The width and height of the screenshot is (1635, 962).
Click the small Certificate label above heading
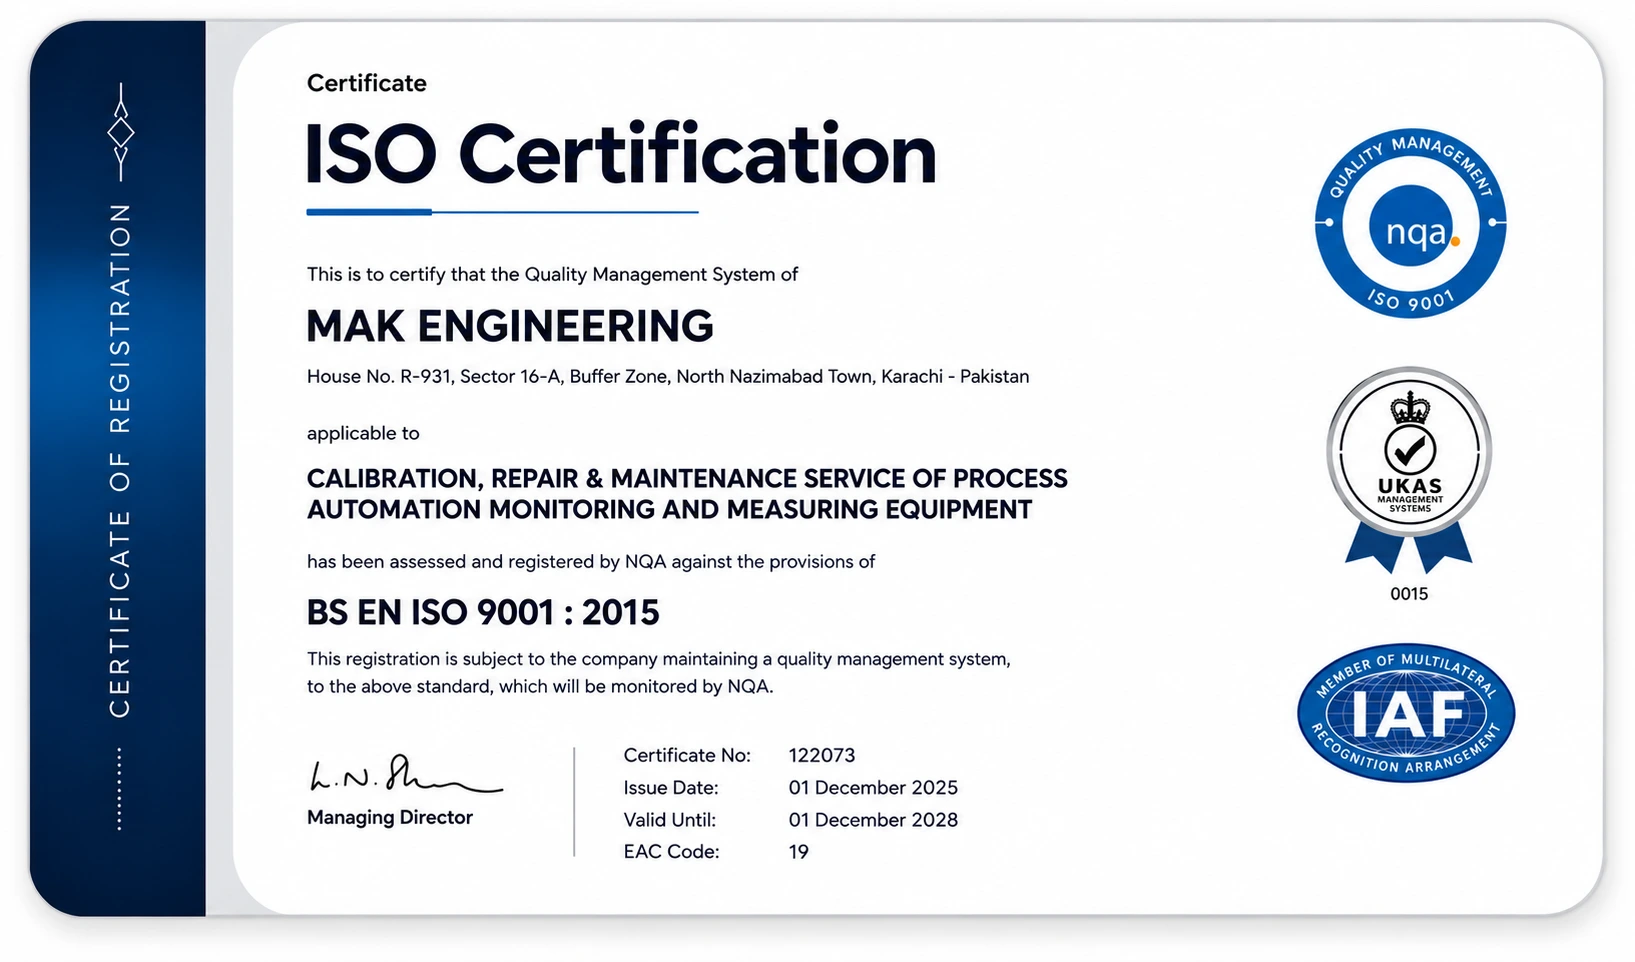click(367, 83)
